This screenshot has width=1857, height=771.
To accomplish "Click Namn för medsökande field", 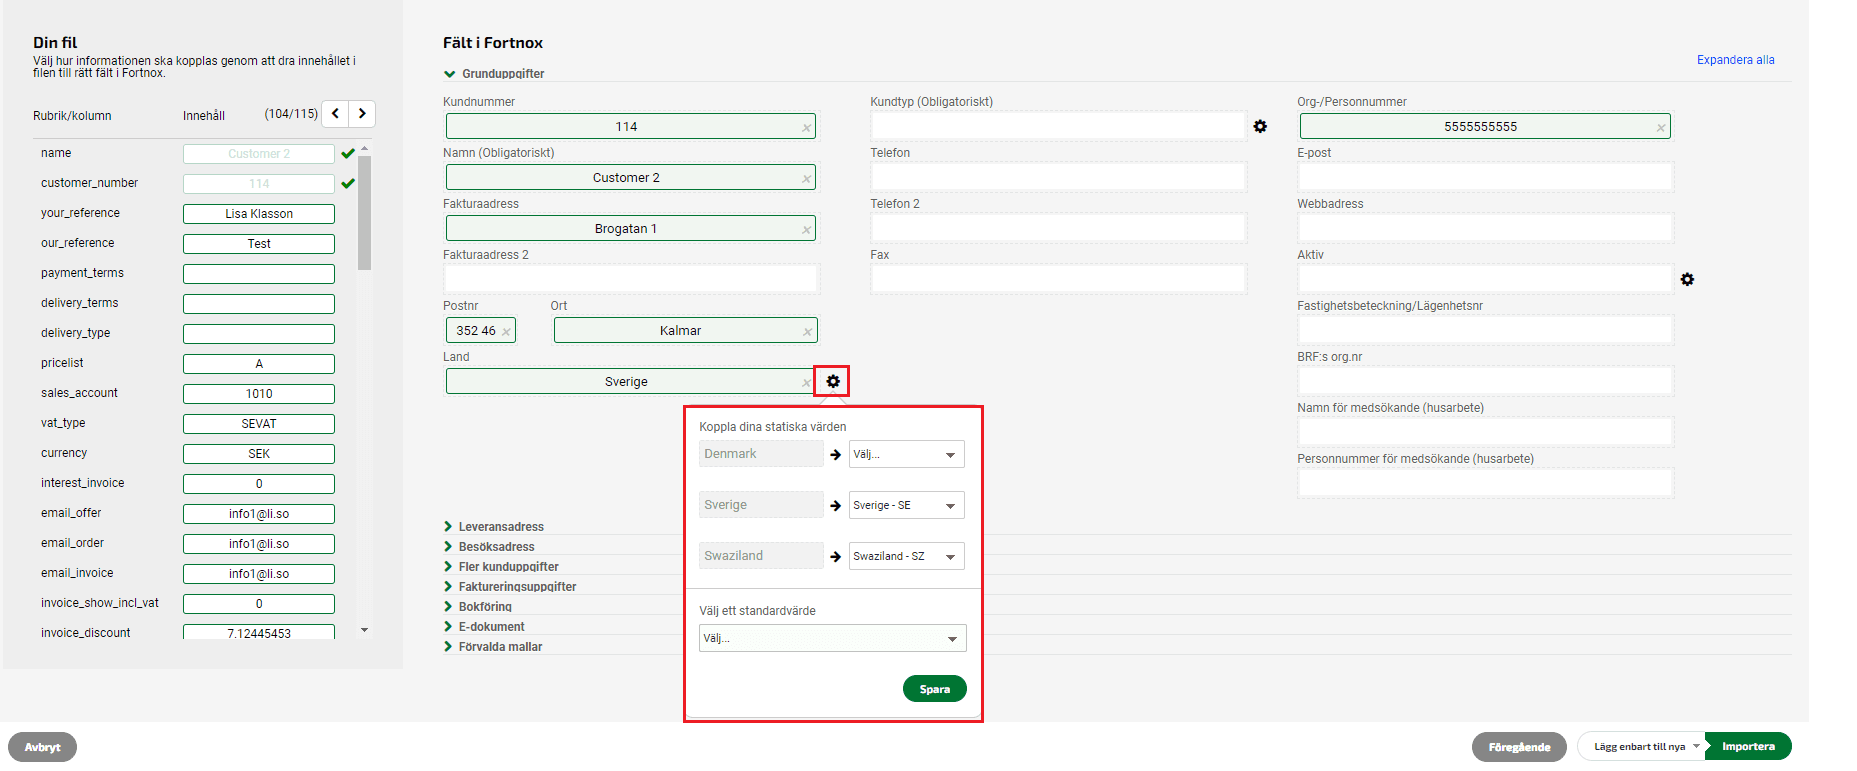I will 1485,432.
